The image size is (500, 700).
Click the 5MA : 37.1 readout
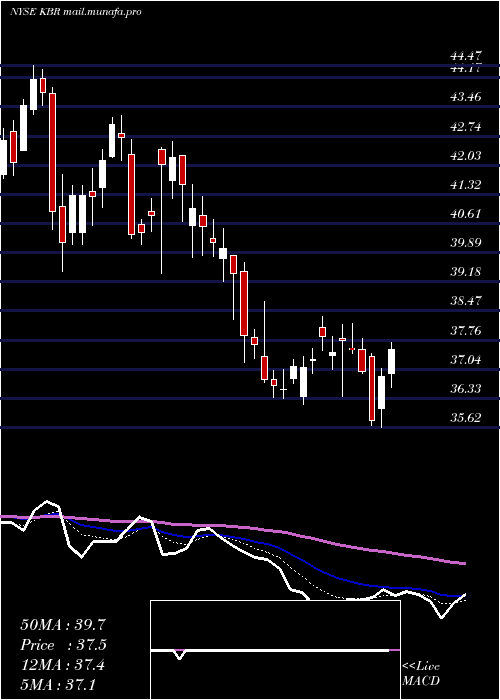click(x=58, y=684)
